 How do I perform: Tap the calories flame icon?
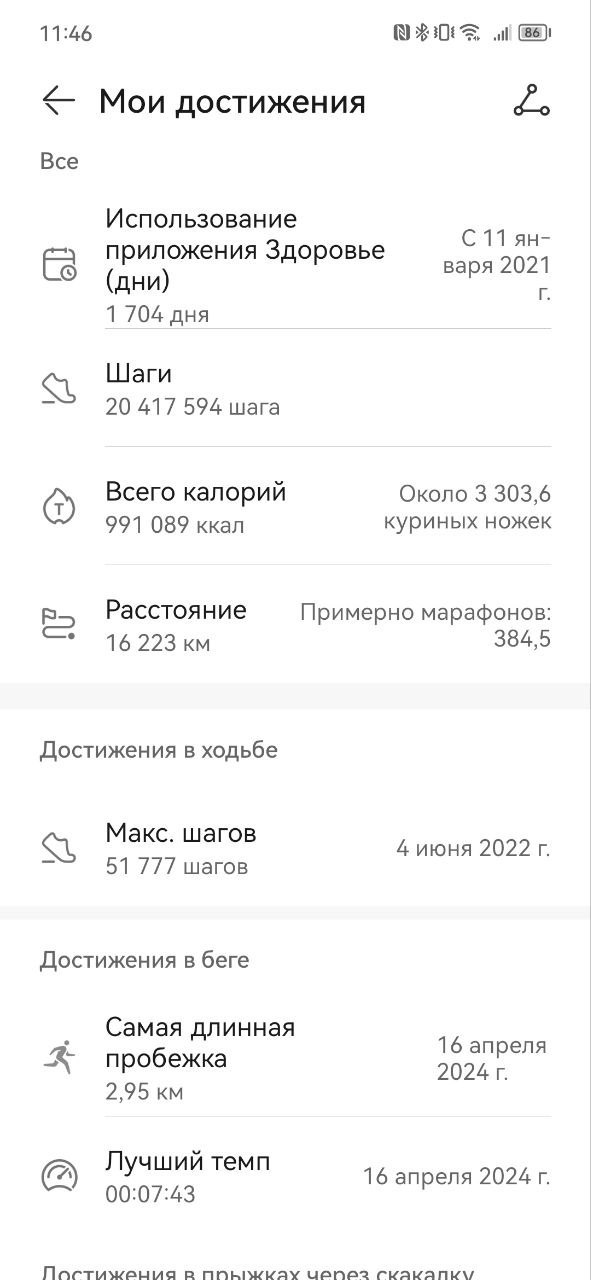tap(59, 507)
